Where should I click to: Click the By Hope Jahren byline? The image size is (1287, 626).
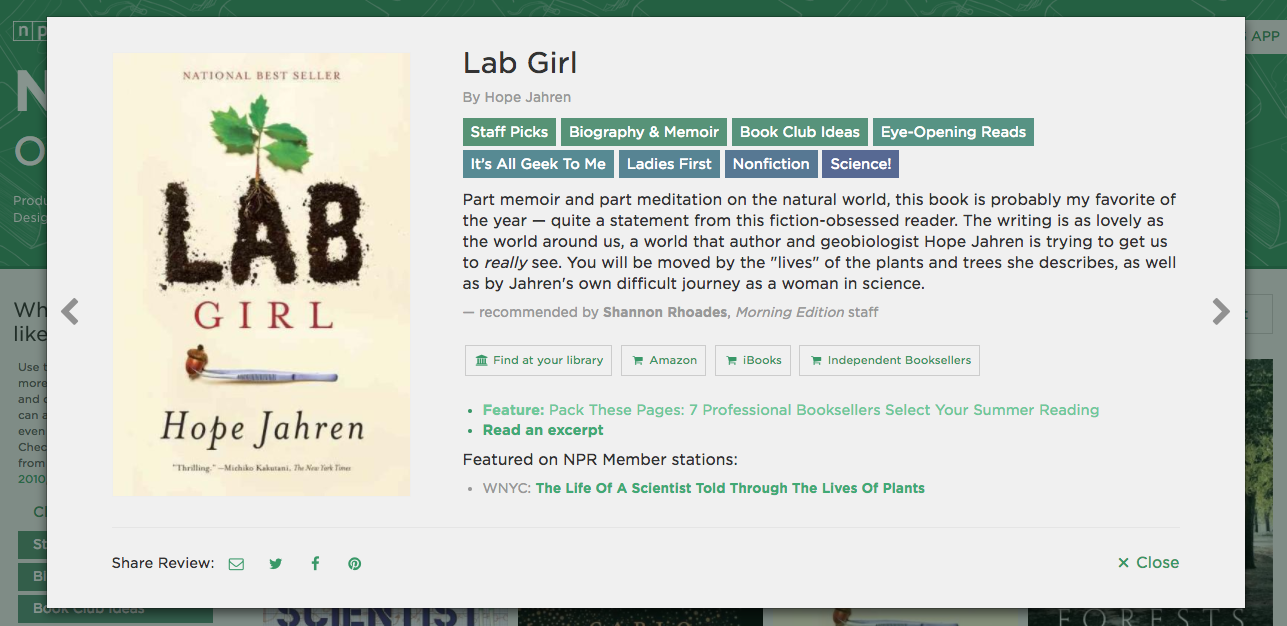coord(517,97)
